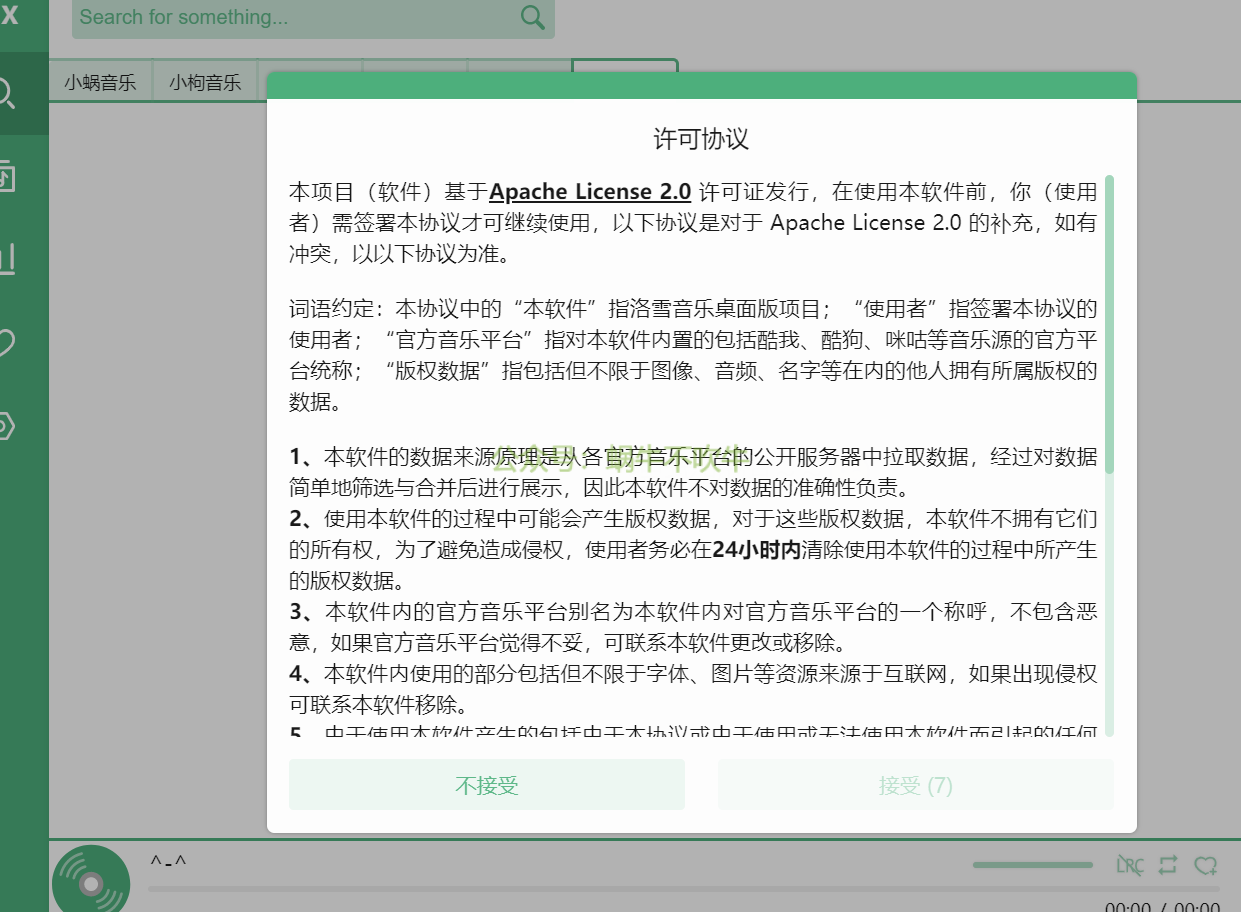Click the vinyl disc album cover
Screen dimensions: 1241x912
(90, 882)
